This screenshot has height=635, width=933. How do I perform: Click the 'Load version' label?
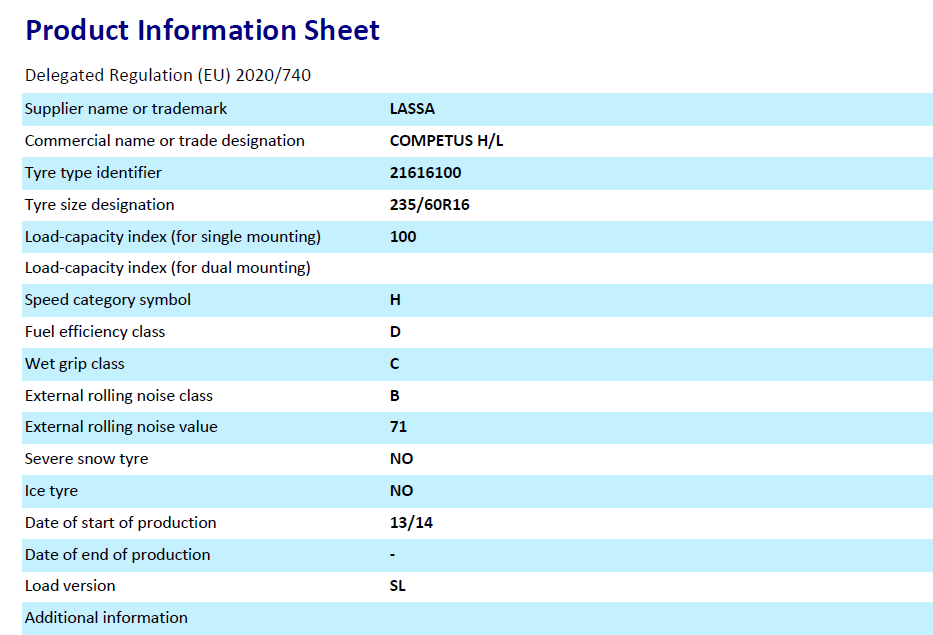(x=70, y=586)
